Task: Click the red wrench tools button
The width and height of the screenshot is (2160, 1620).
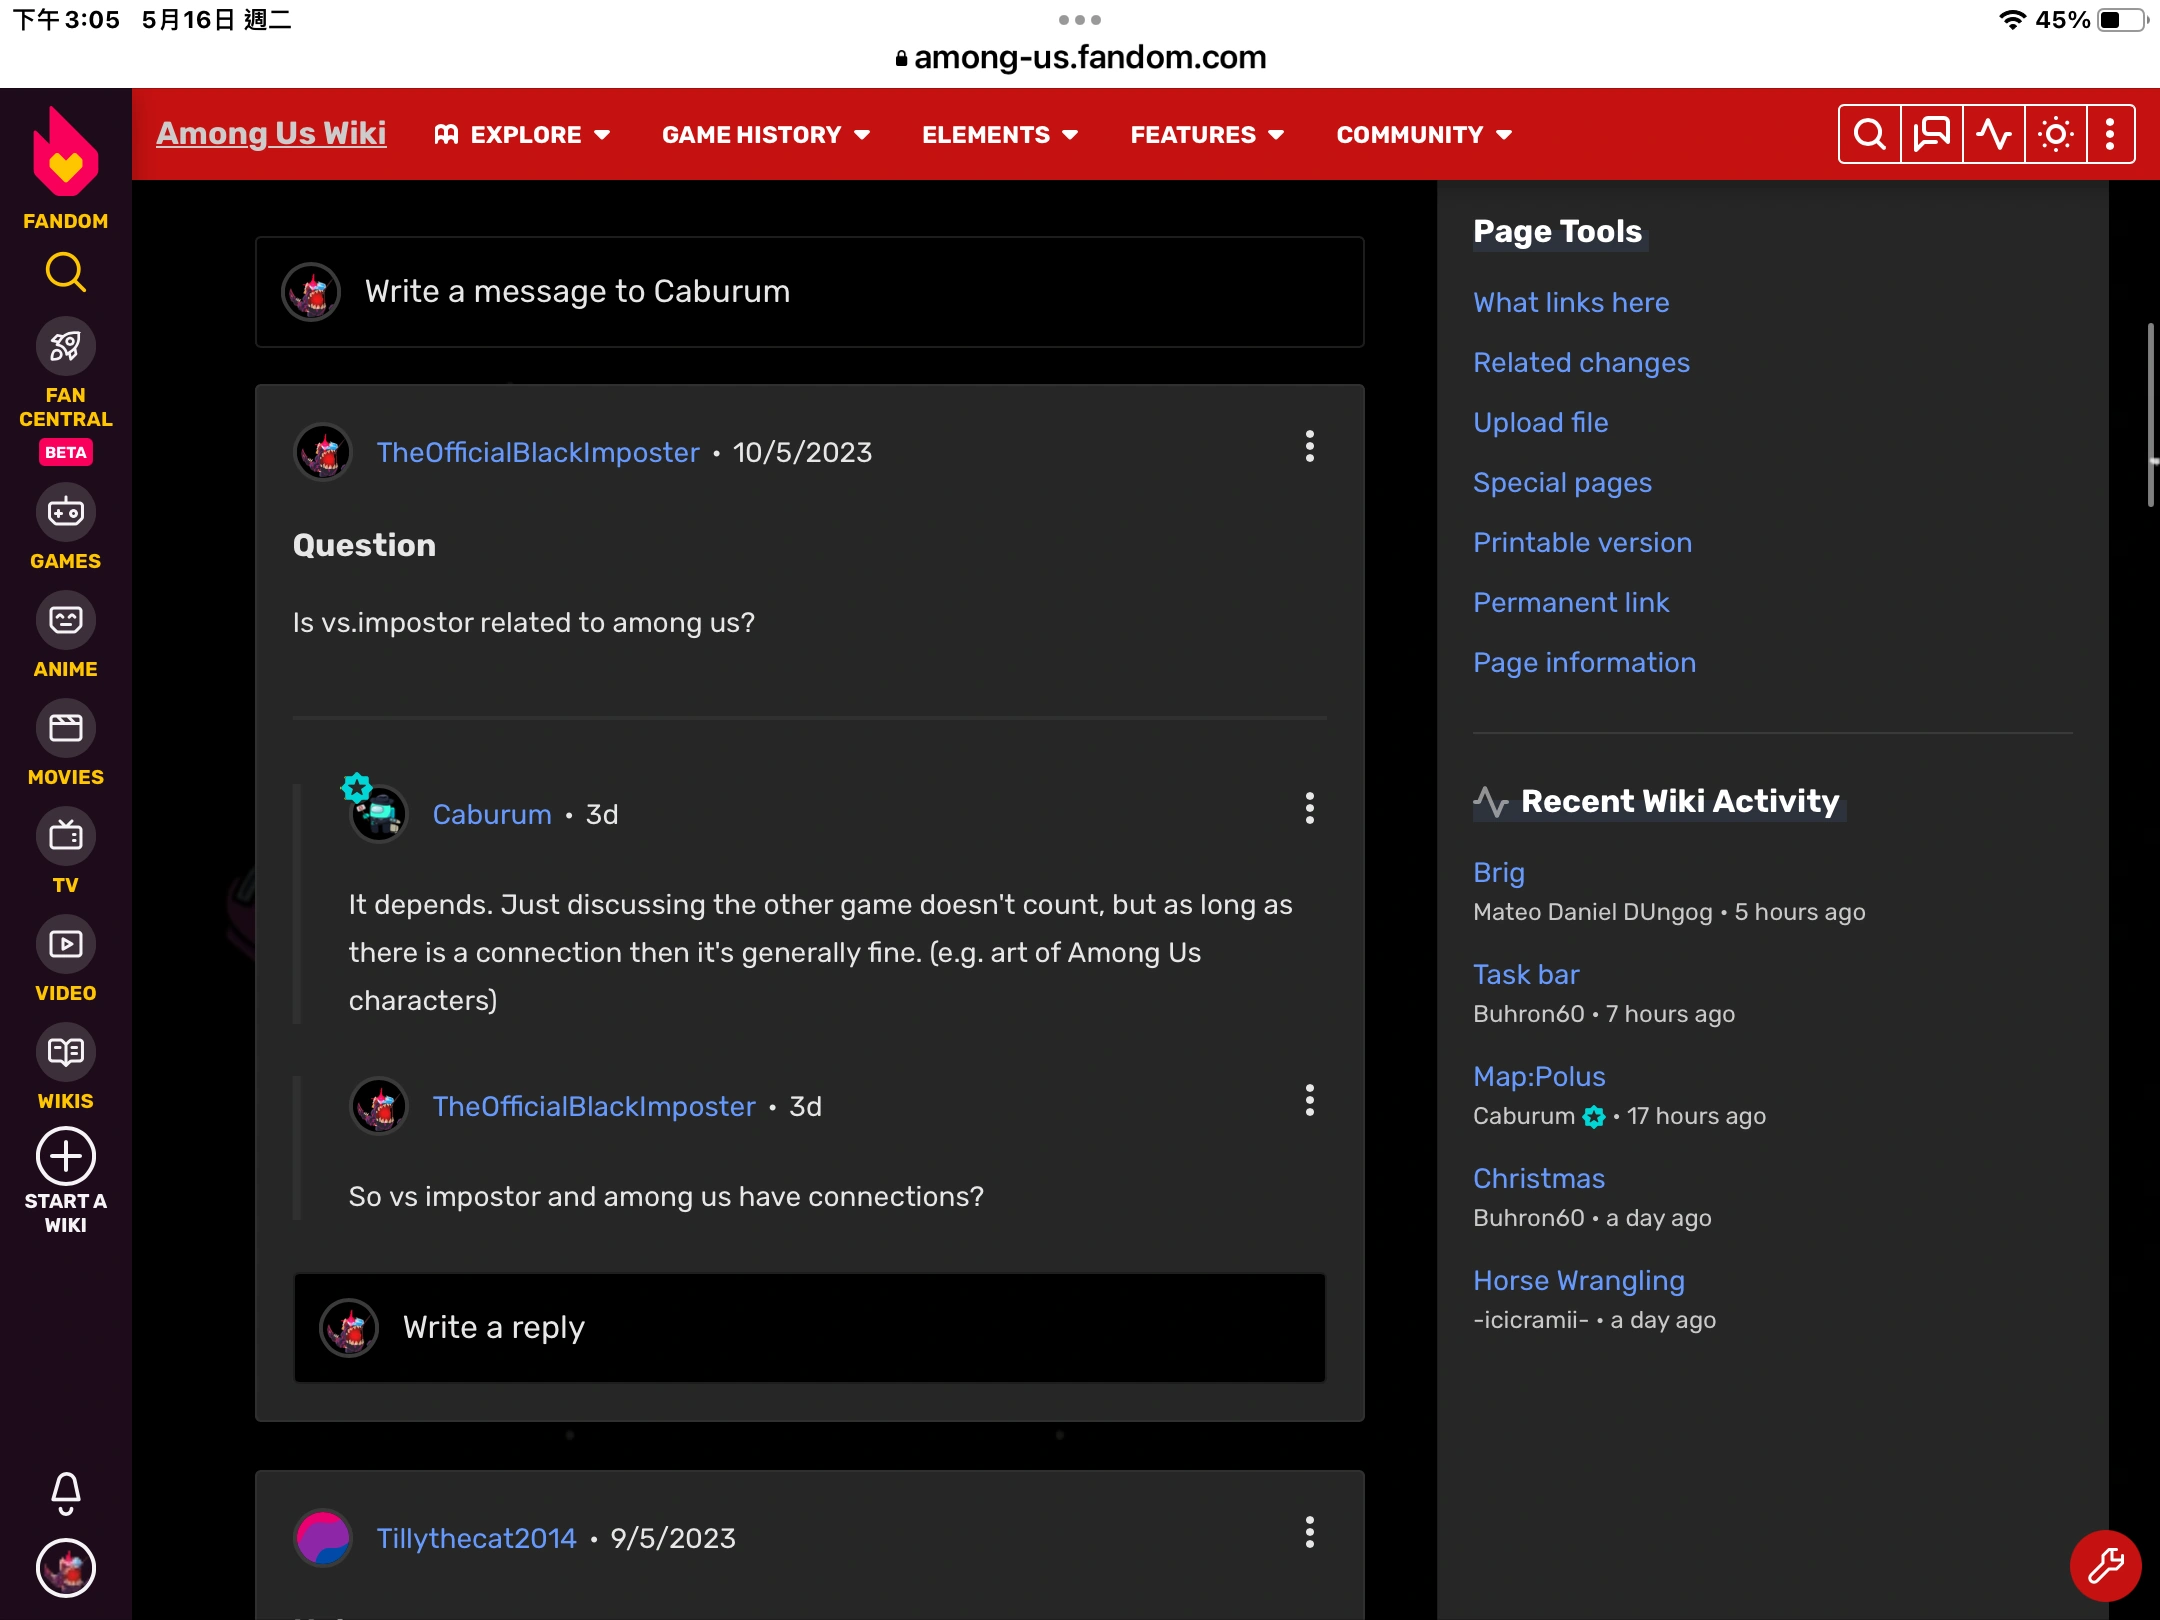Action: coord(2105,1565)
